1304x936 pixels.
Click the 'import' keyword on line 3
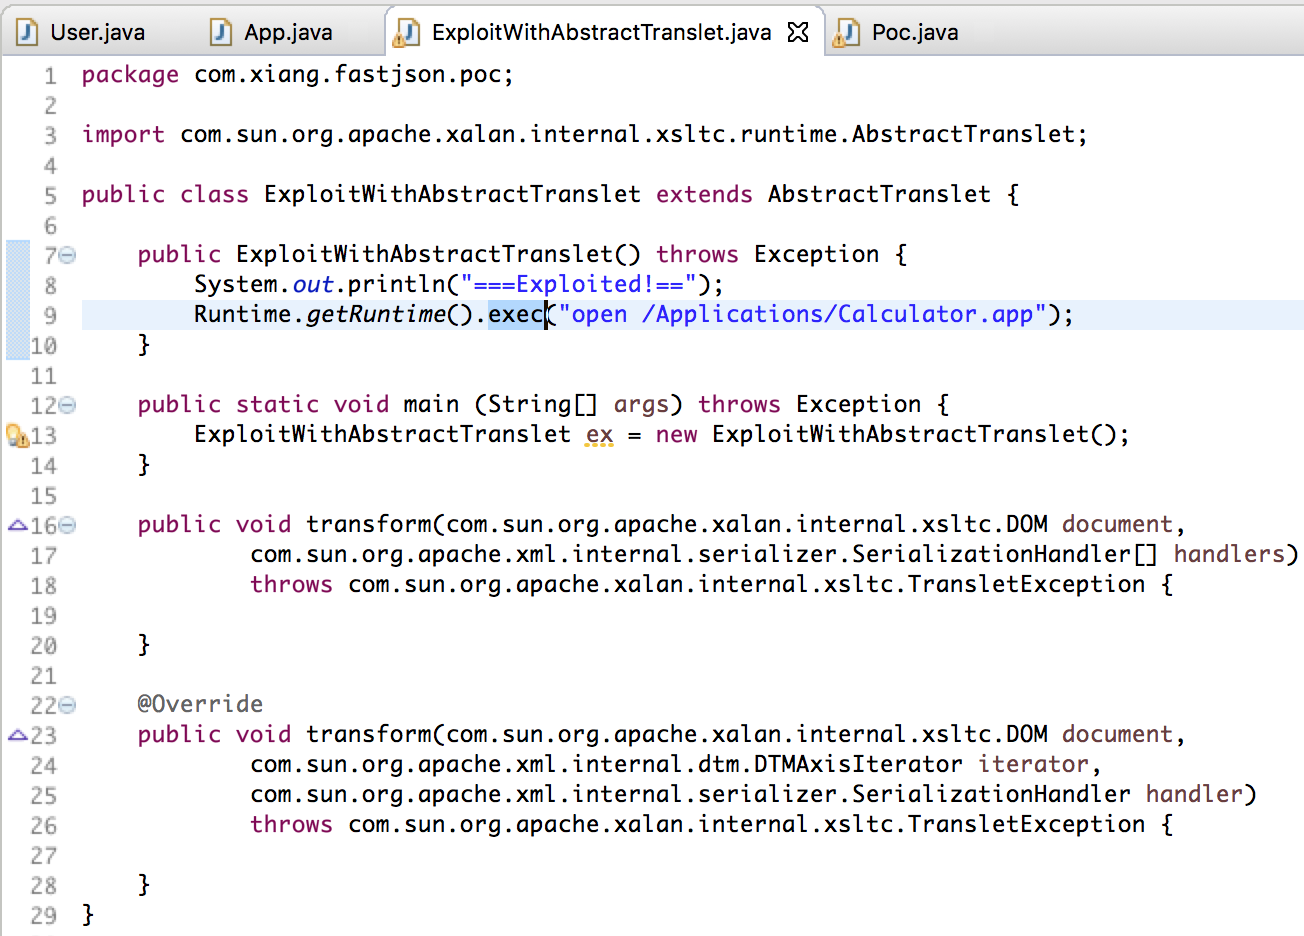123,135
